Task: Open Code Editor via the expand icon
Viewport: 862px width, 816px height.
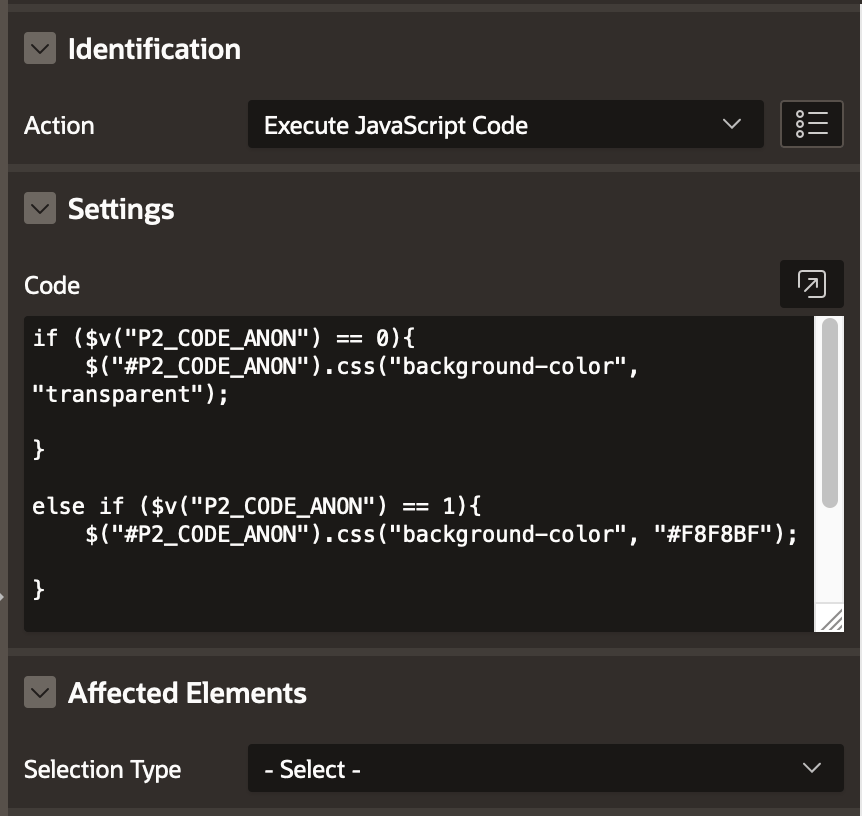Action: 811,285
